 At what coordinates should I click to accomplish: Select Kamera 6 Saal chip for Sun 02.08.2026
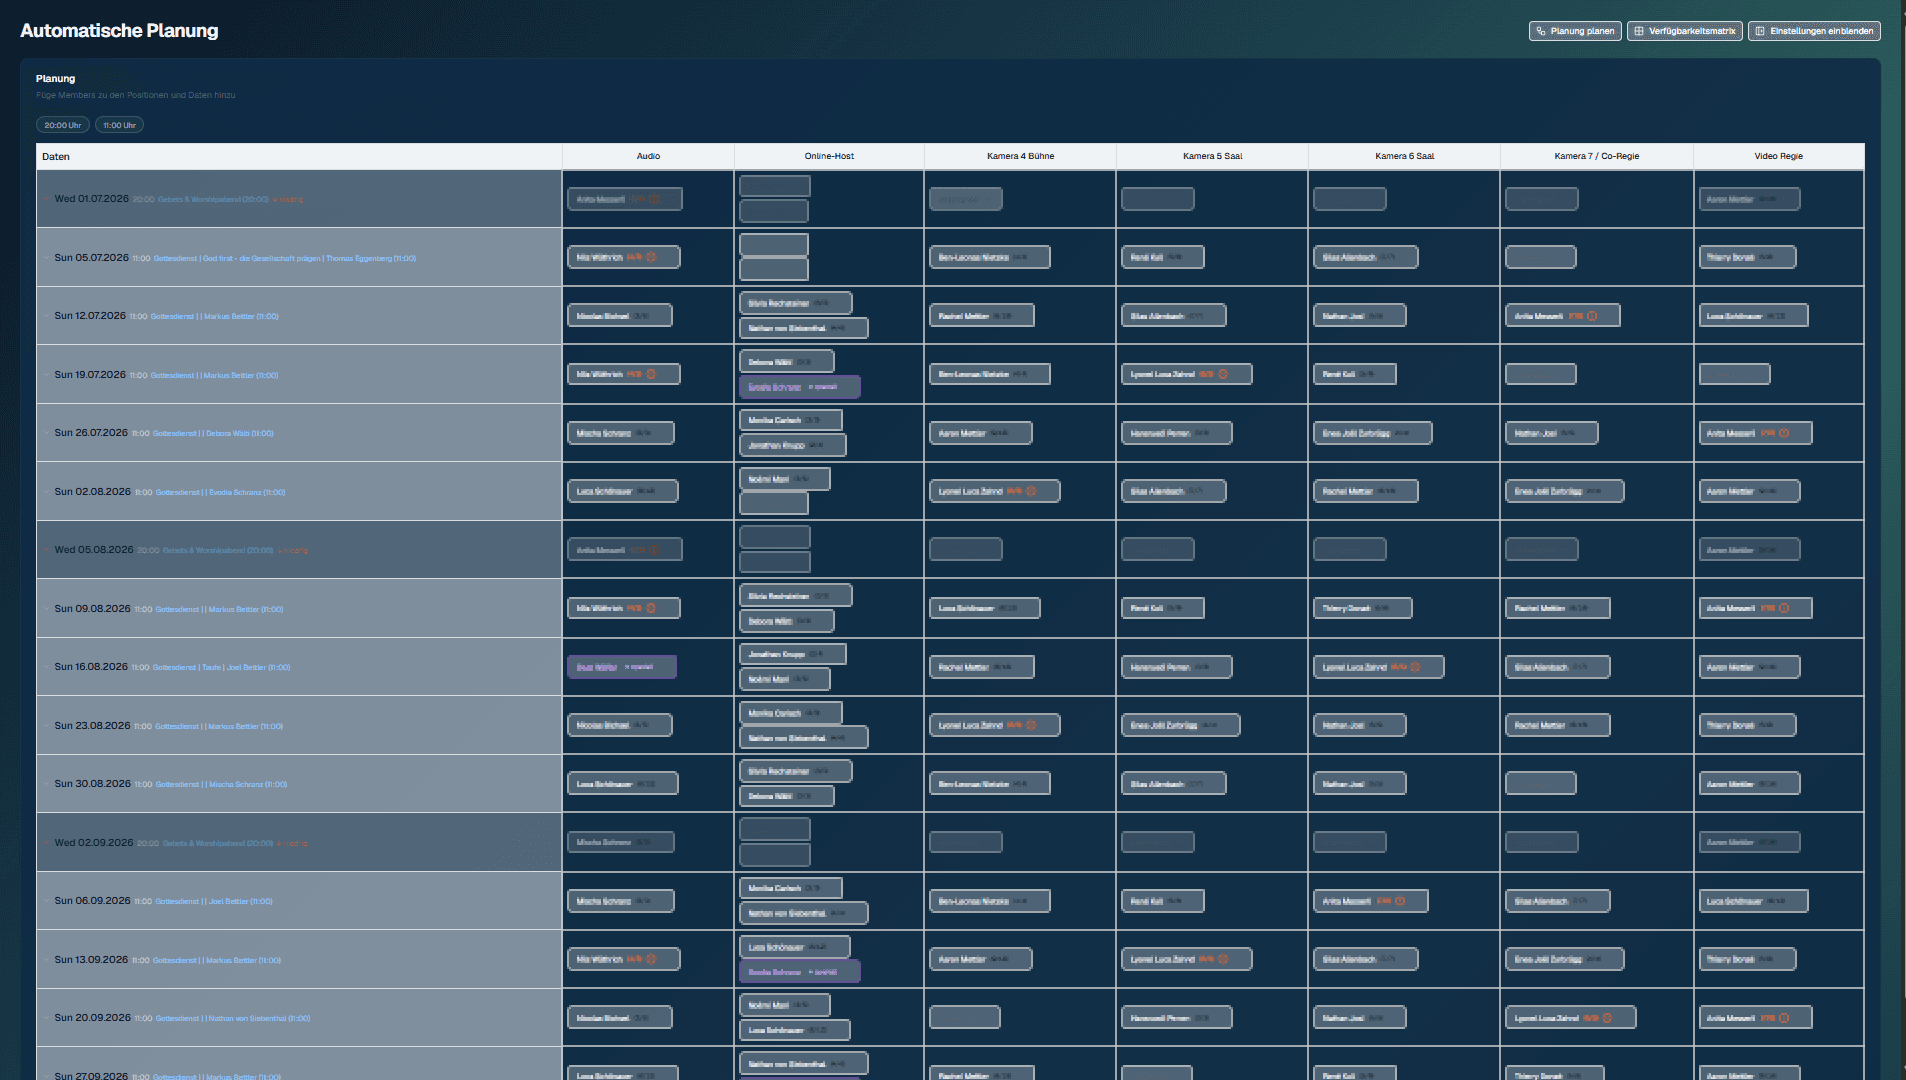(x=1366, y=491)
